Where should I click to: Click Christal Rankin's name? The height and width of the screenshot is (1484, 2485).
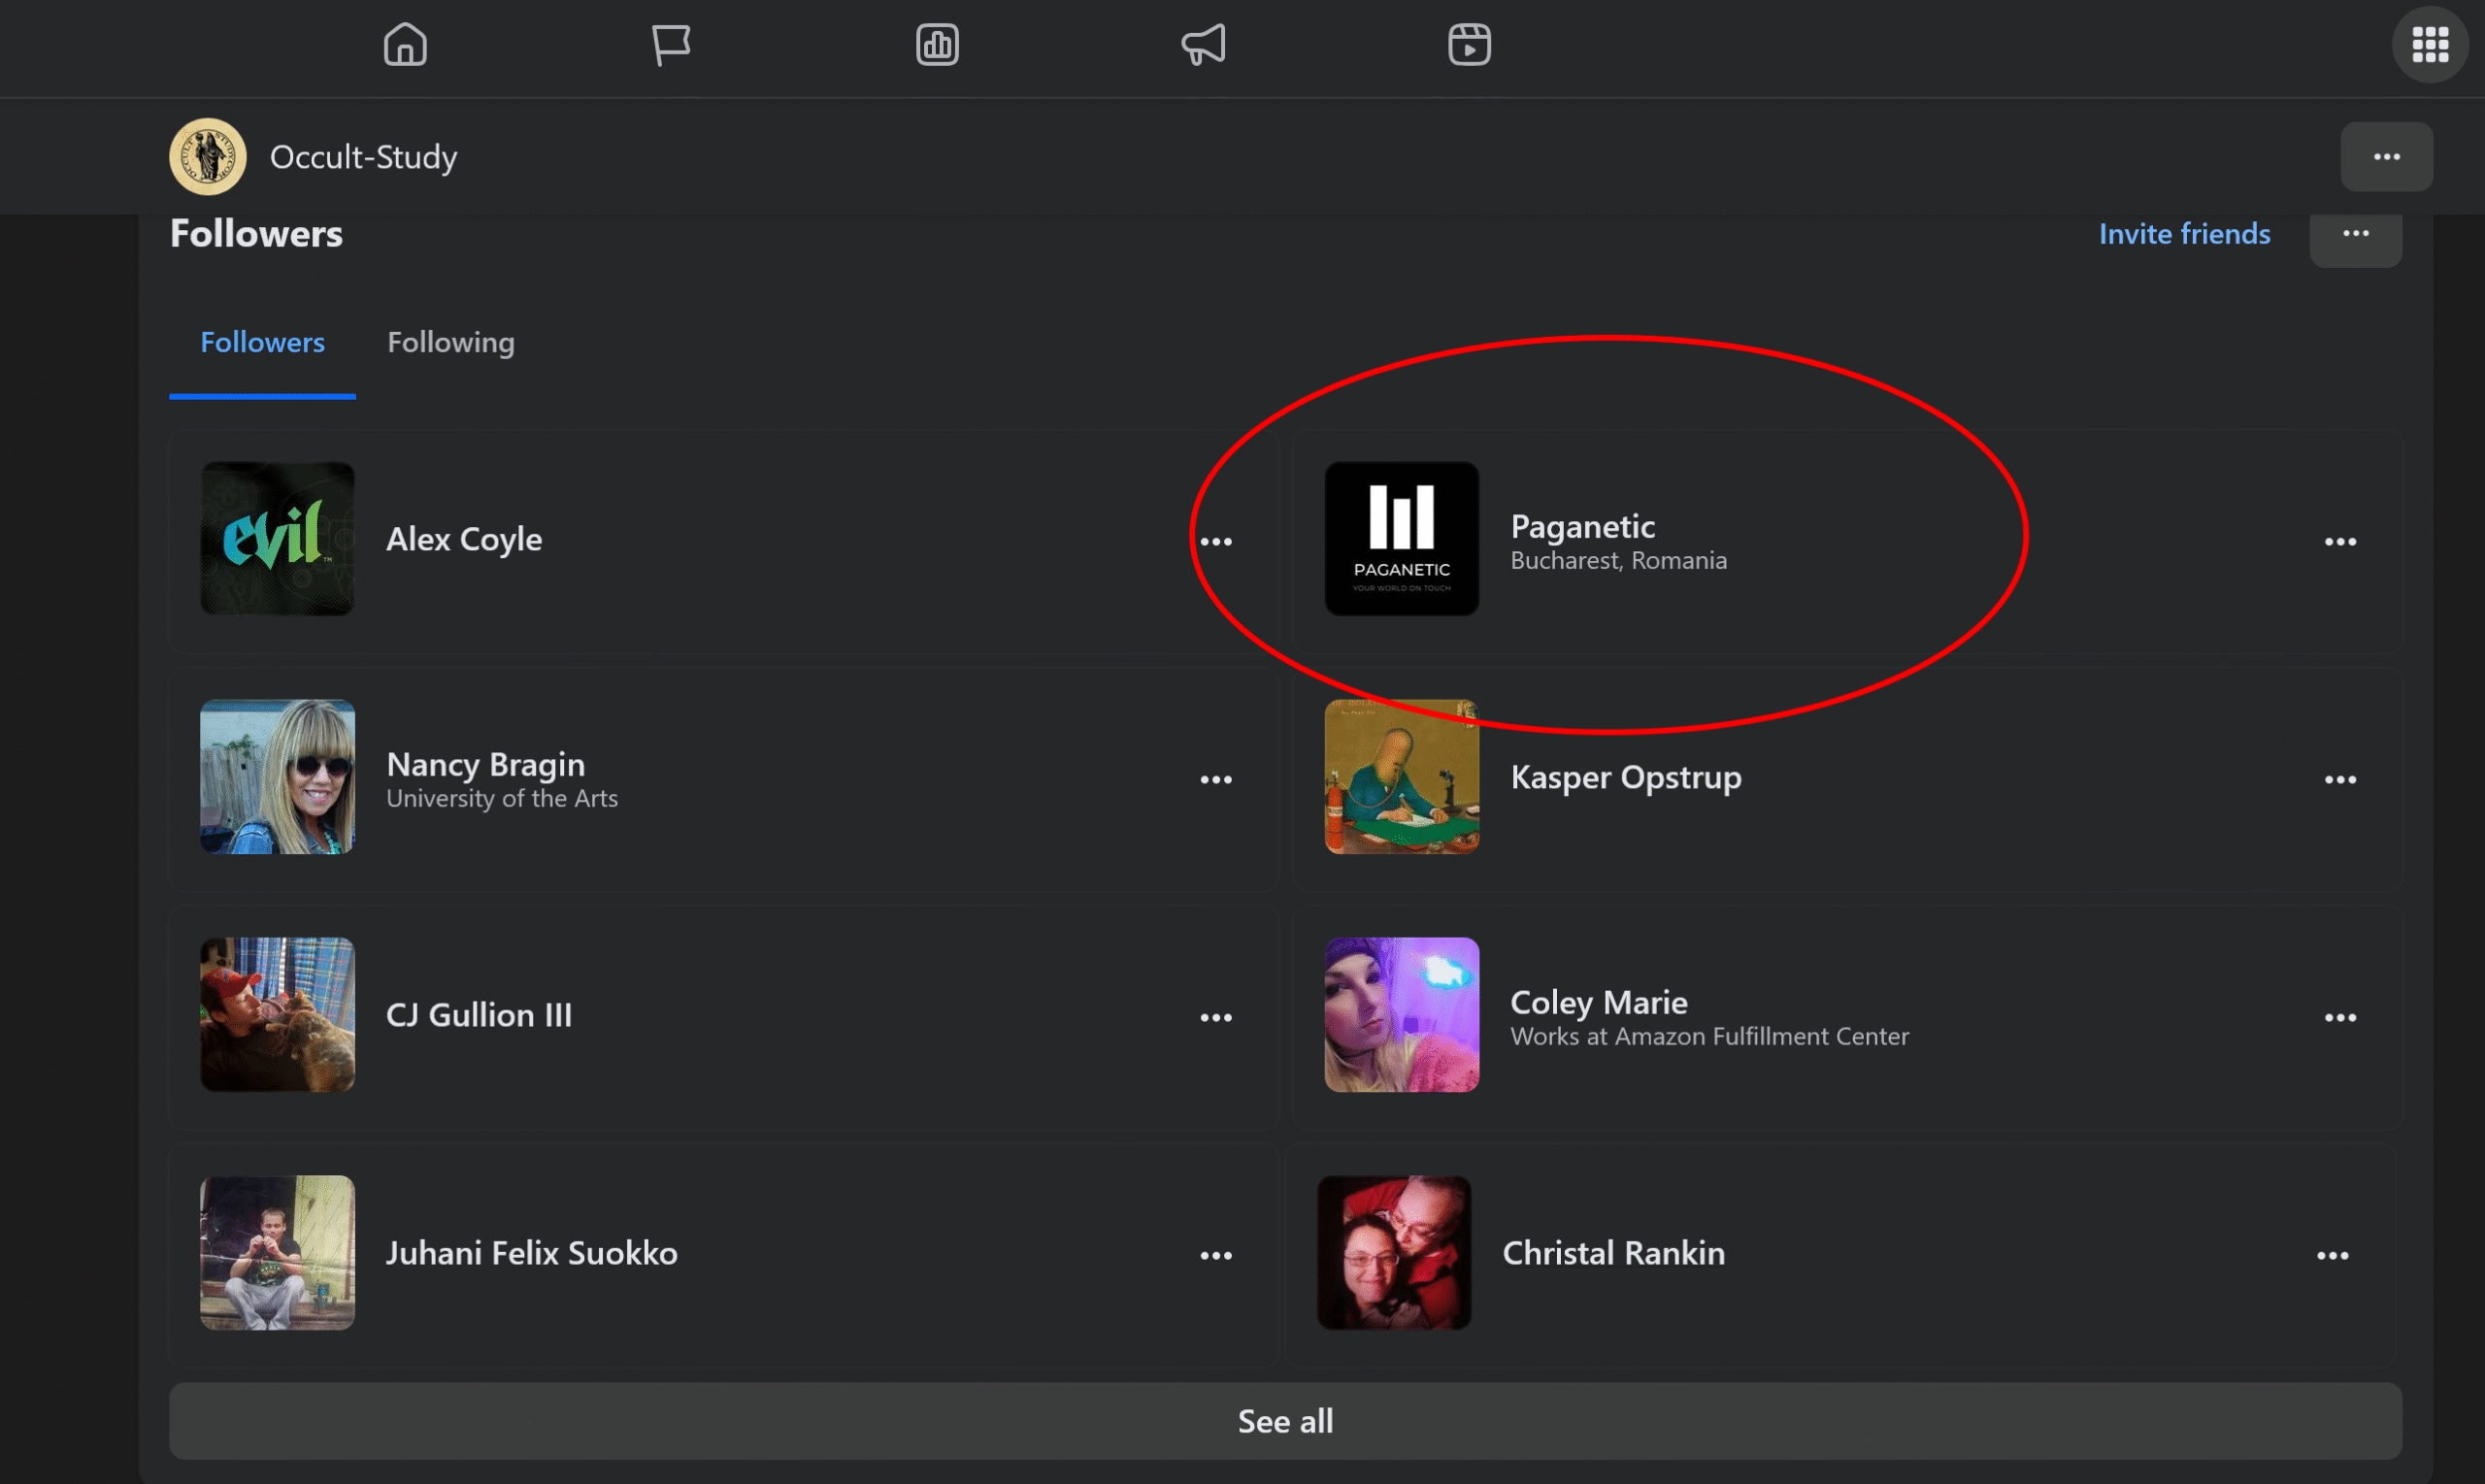pos(1613,1253)
